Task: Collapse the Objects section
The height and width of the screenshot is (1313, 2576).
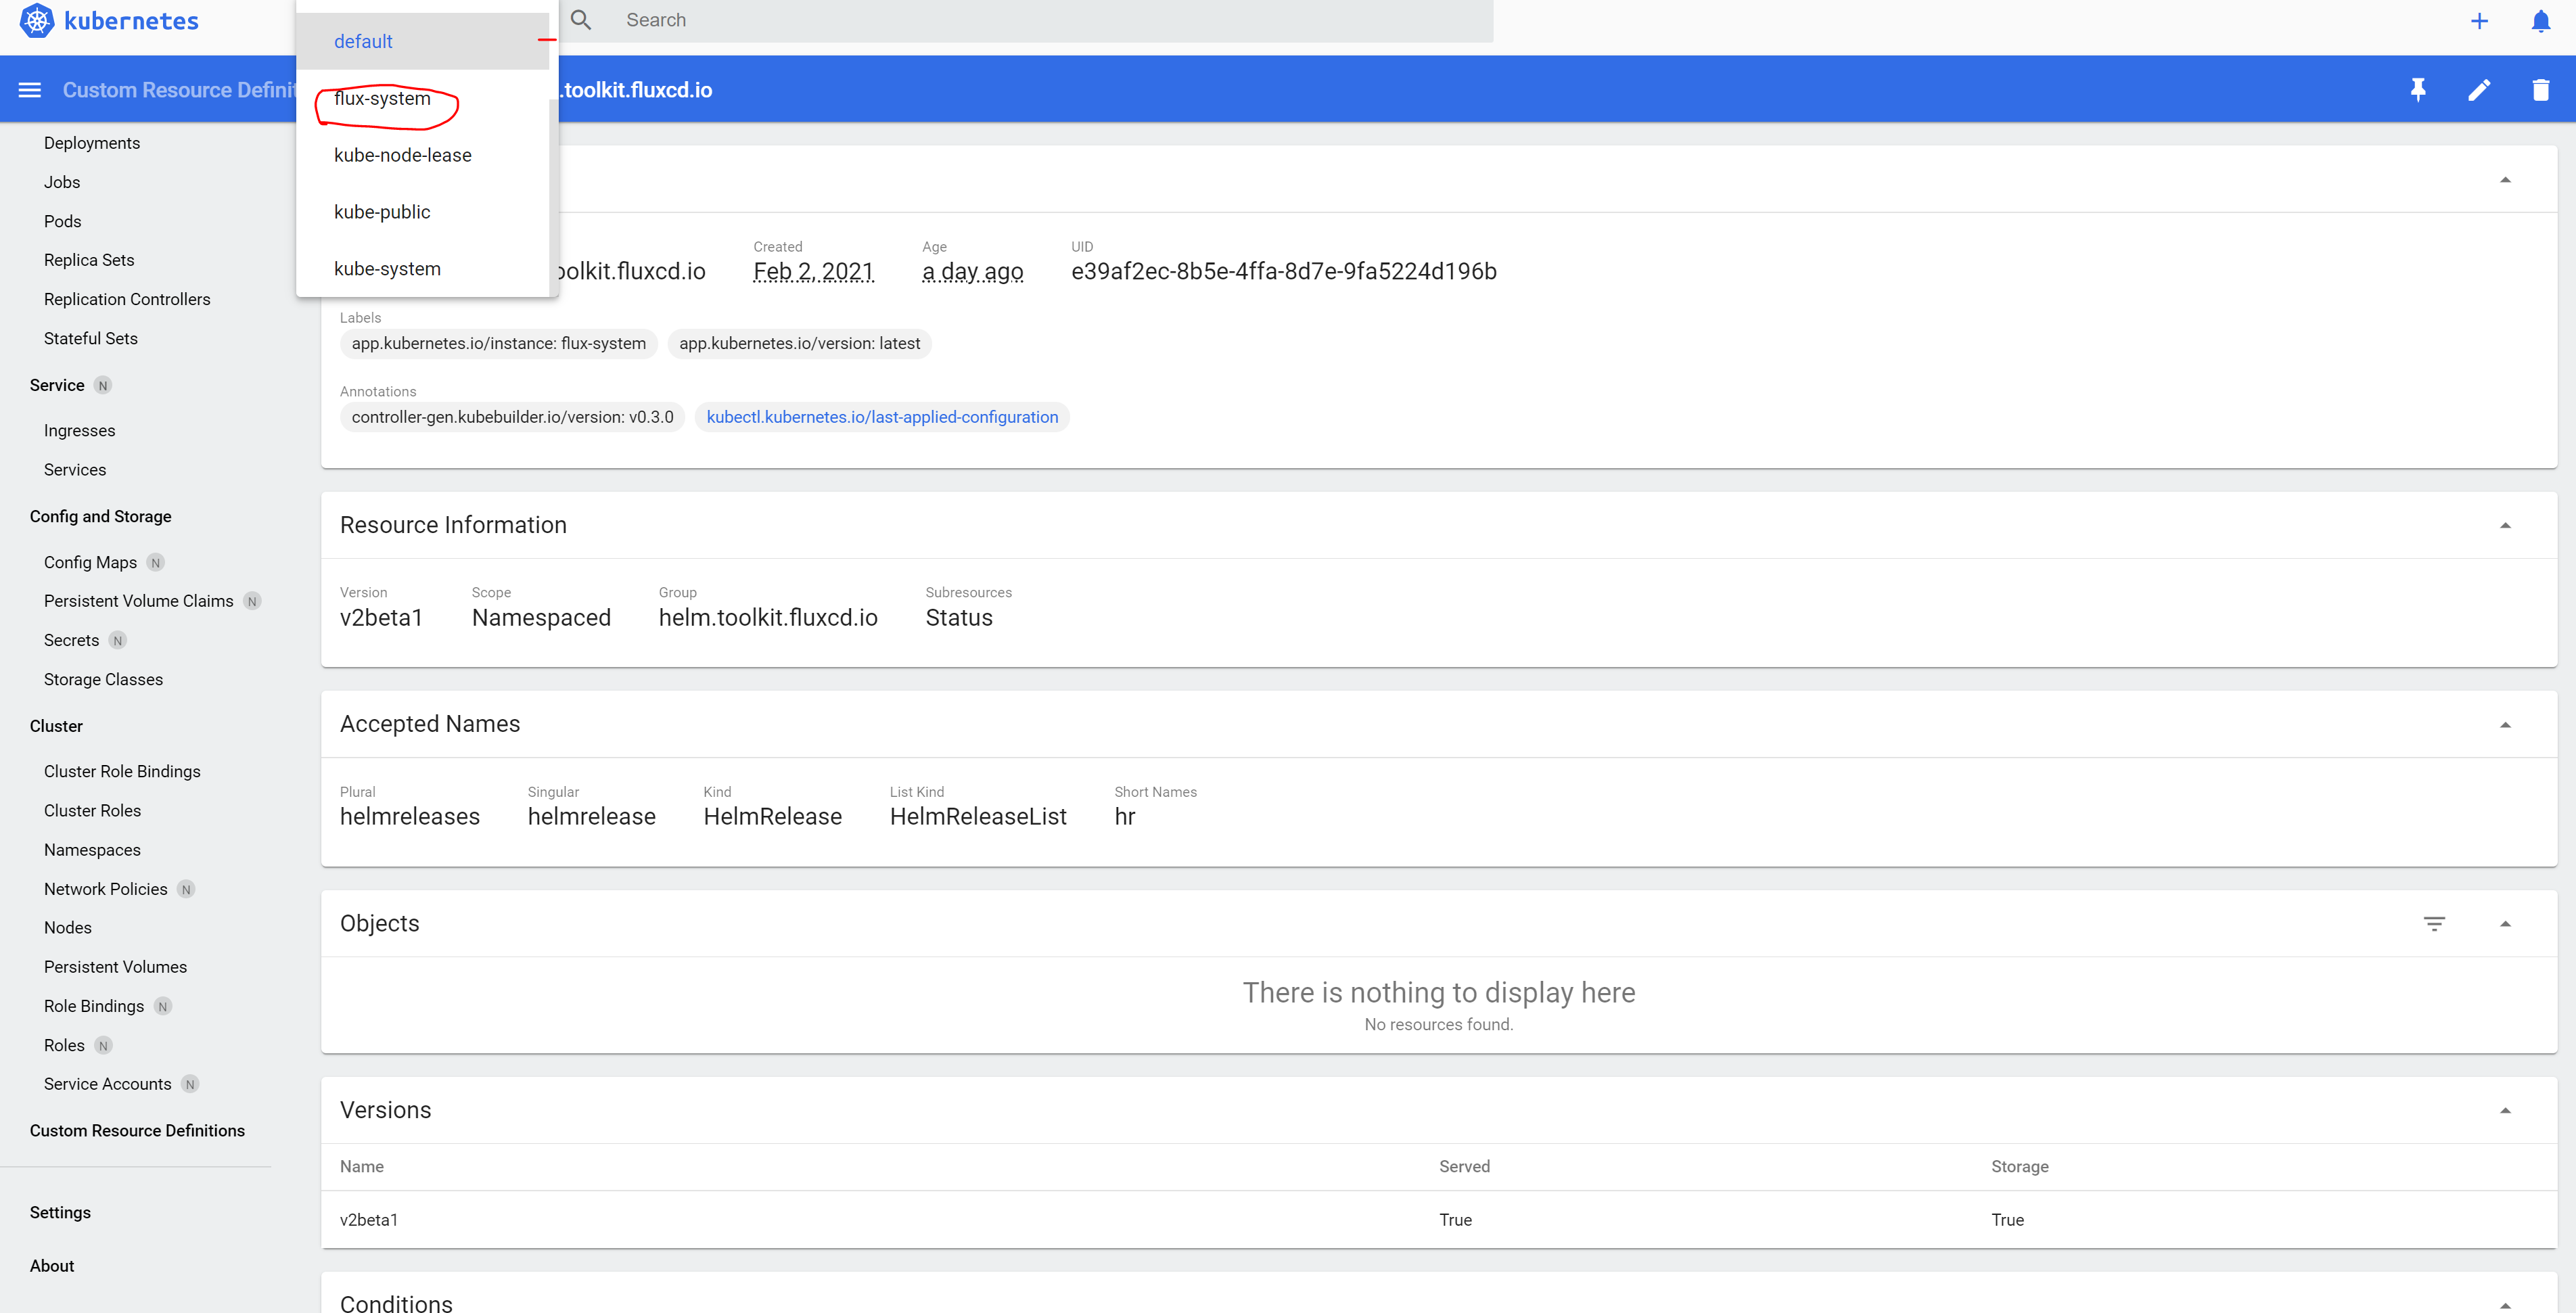Action: (2505, 924)
